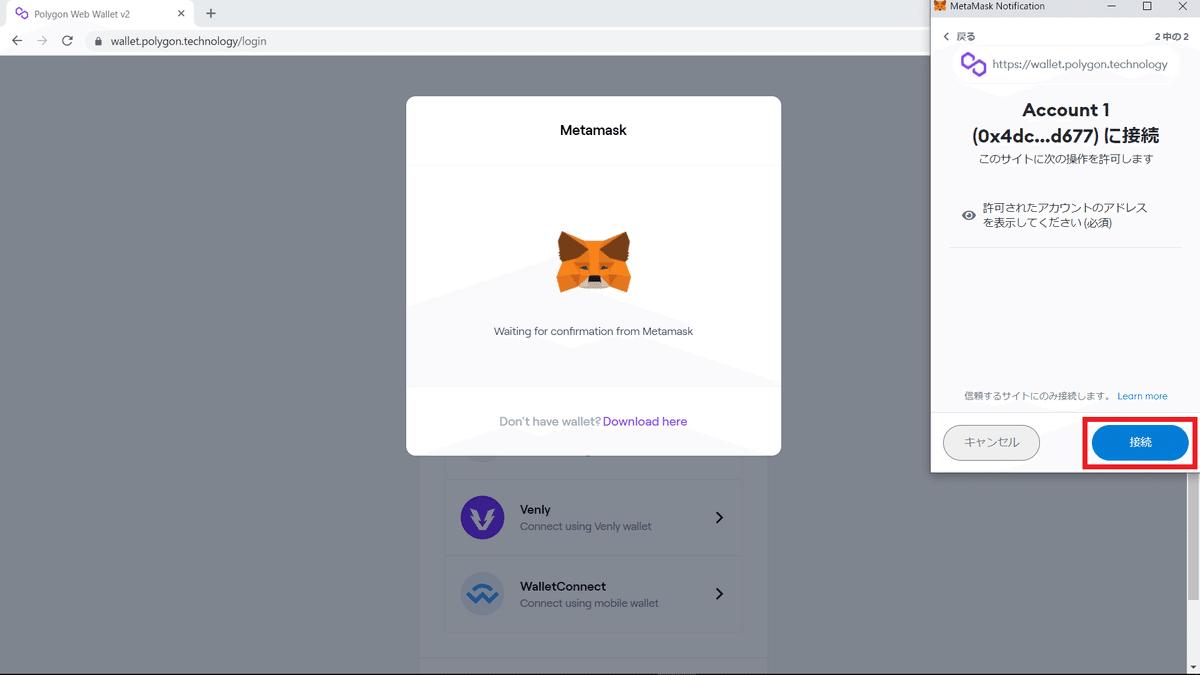Click the Polygon favicon on the tab
The height and width of the screenshot is (675, 1200).
tap(22, 14)
